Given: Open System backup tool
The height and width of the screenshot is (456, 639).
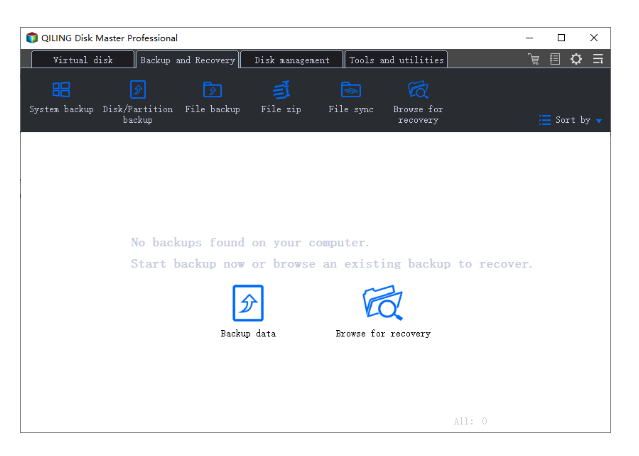Looking at the screenshot, I should tap(61, 98).
